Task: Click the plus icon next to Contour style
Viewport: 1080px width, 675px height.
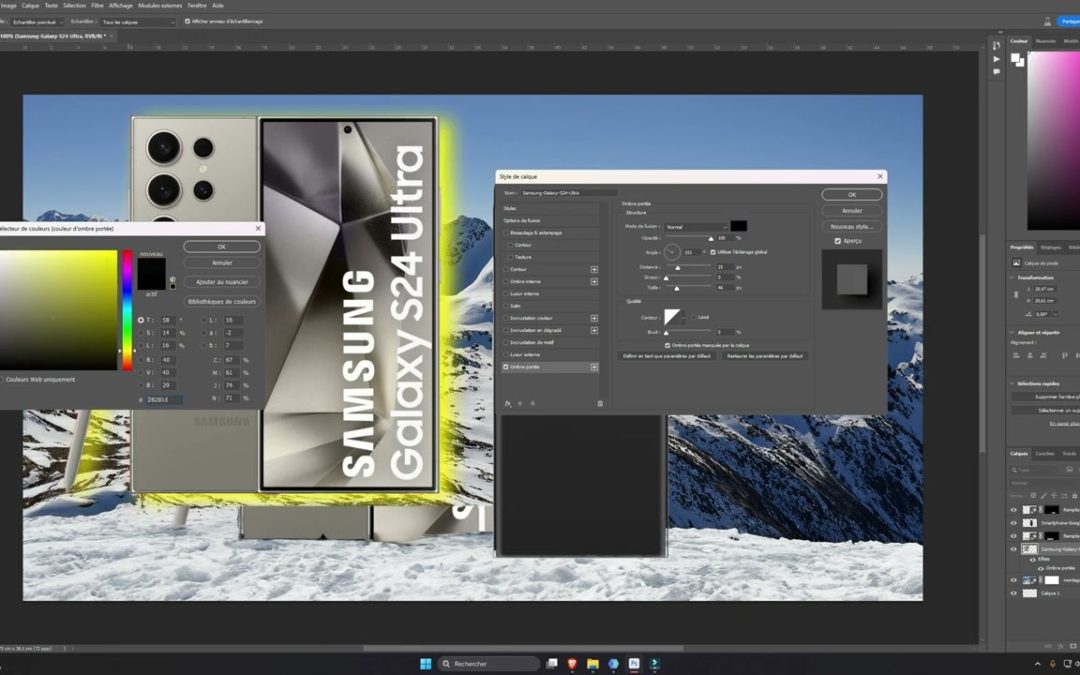Action: (594, 269)
